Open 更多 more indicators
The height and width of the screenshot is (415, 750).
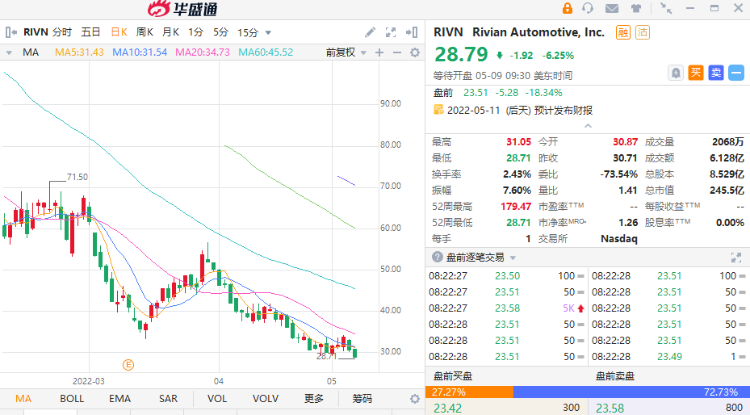(314, 399)
